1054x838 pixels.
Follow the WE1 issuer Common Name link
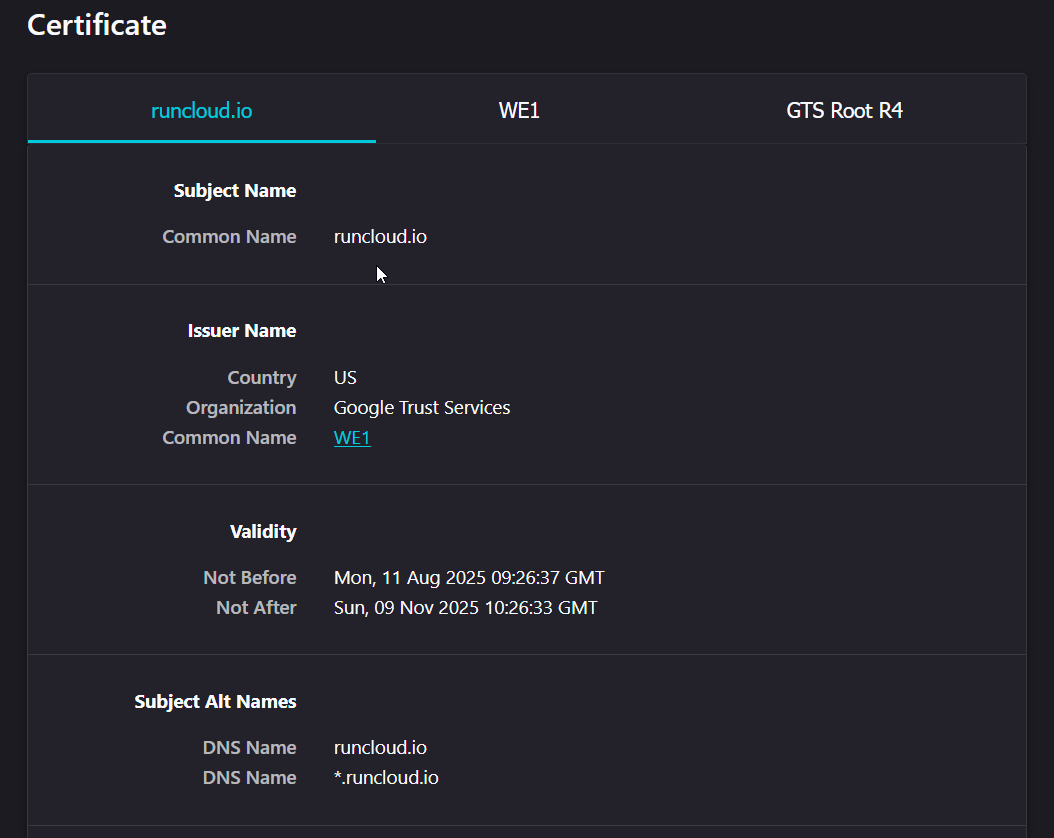[x=352, y=438]
